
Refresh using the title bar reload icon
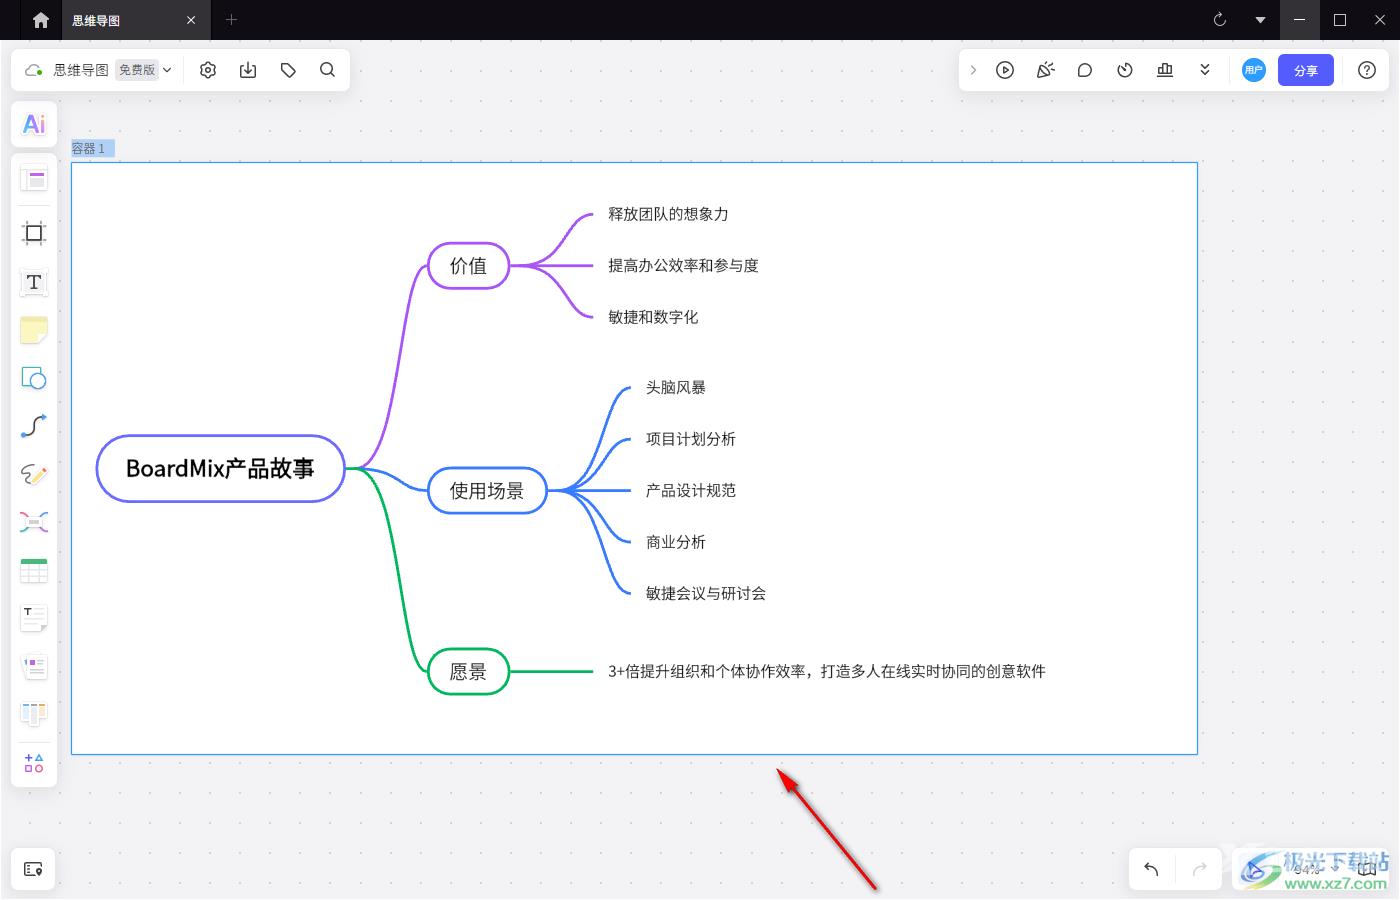(1220, 20)
